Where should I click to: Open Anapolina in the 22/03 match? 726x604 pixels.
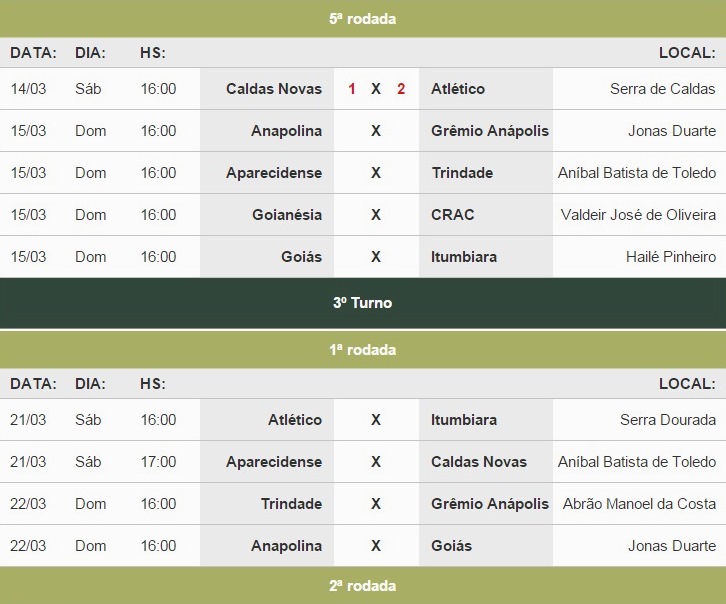click(286, 546)
